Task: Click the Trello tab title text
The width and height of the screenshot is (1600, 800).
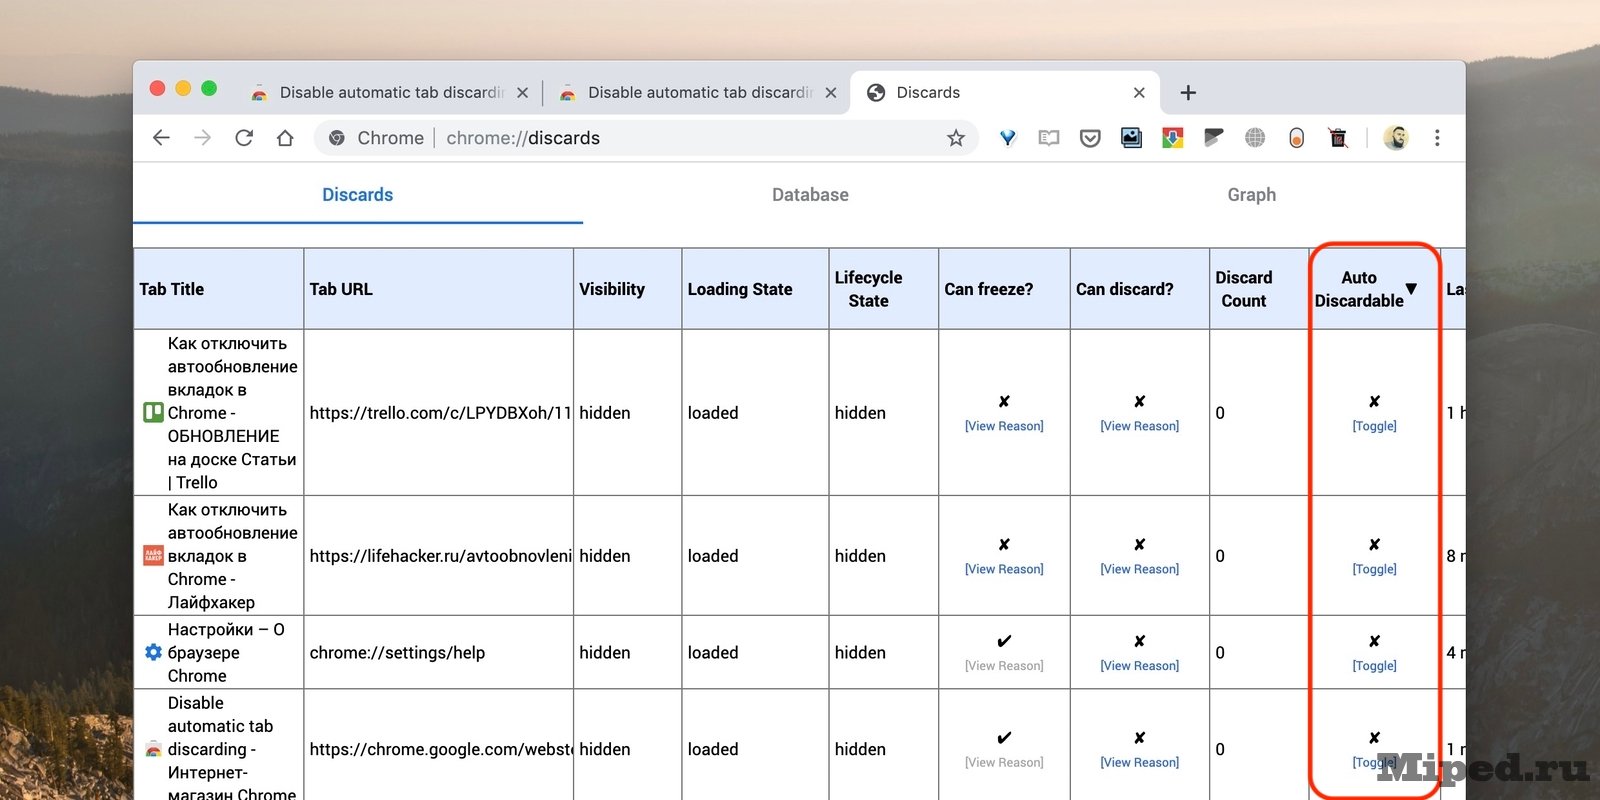Action: pos(232,413)
